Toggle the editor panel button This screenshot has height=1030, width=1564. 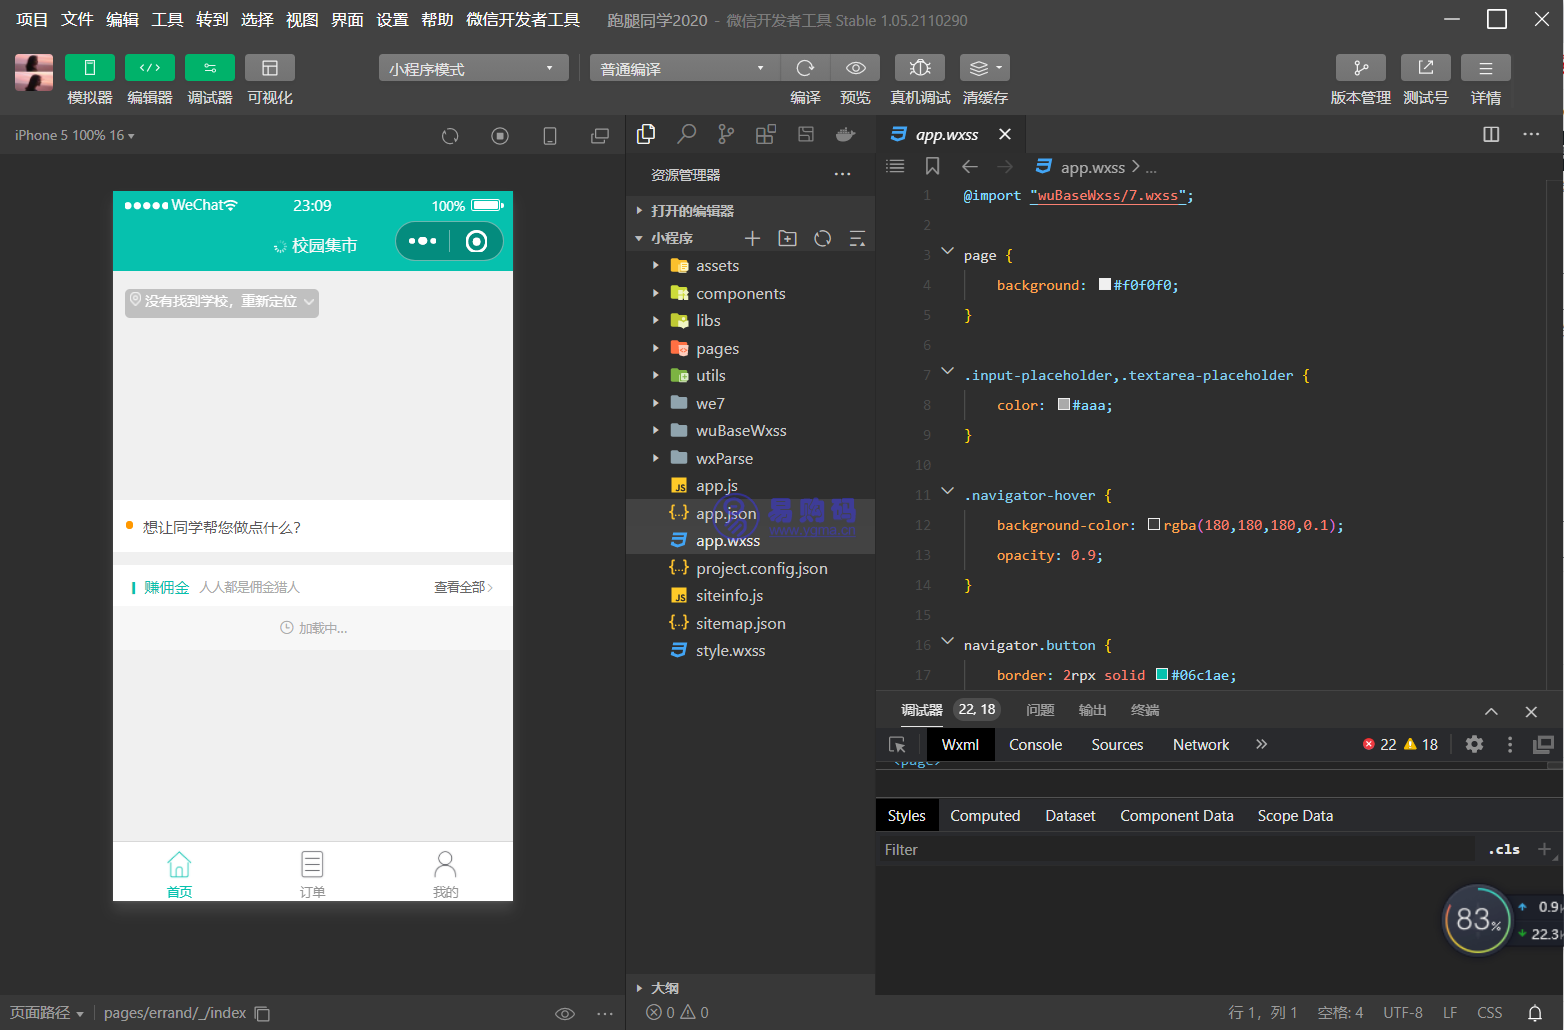[x=150, y=68]
